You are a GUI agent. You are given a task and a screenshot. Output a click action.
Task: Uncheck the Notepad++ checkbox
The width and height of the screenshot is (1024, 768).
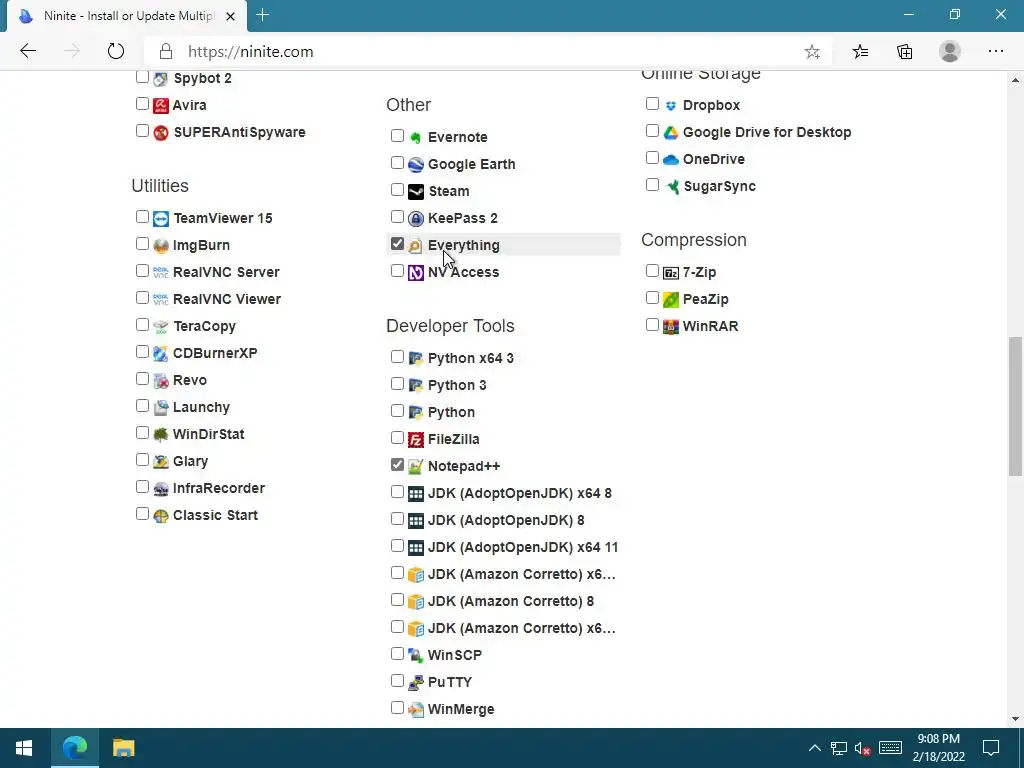397,464
